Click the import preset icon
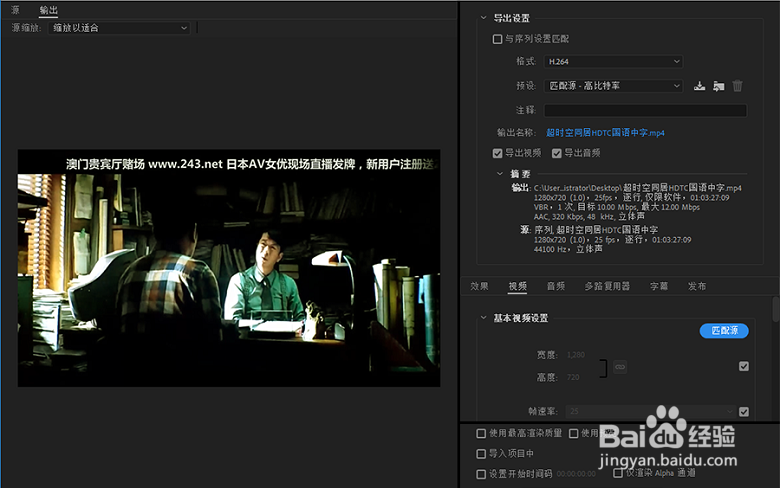The image size is (780, 488). click(718, 86)
